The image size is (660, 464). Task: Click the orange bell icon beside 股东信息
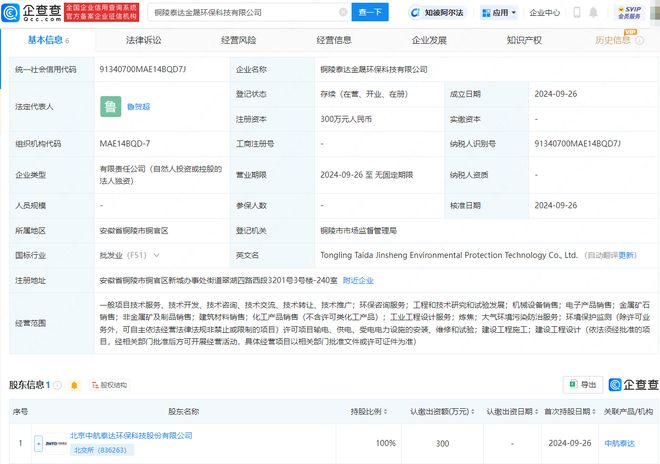(74, 385)
